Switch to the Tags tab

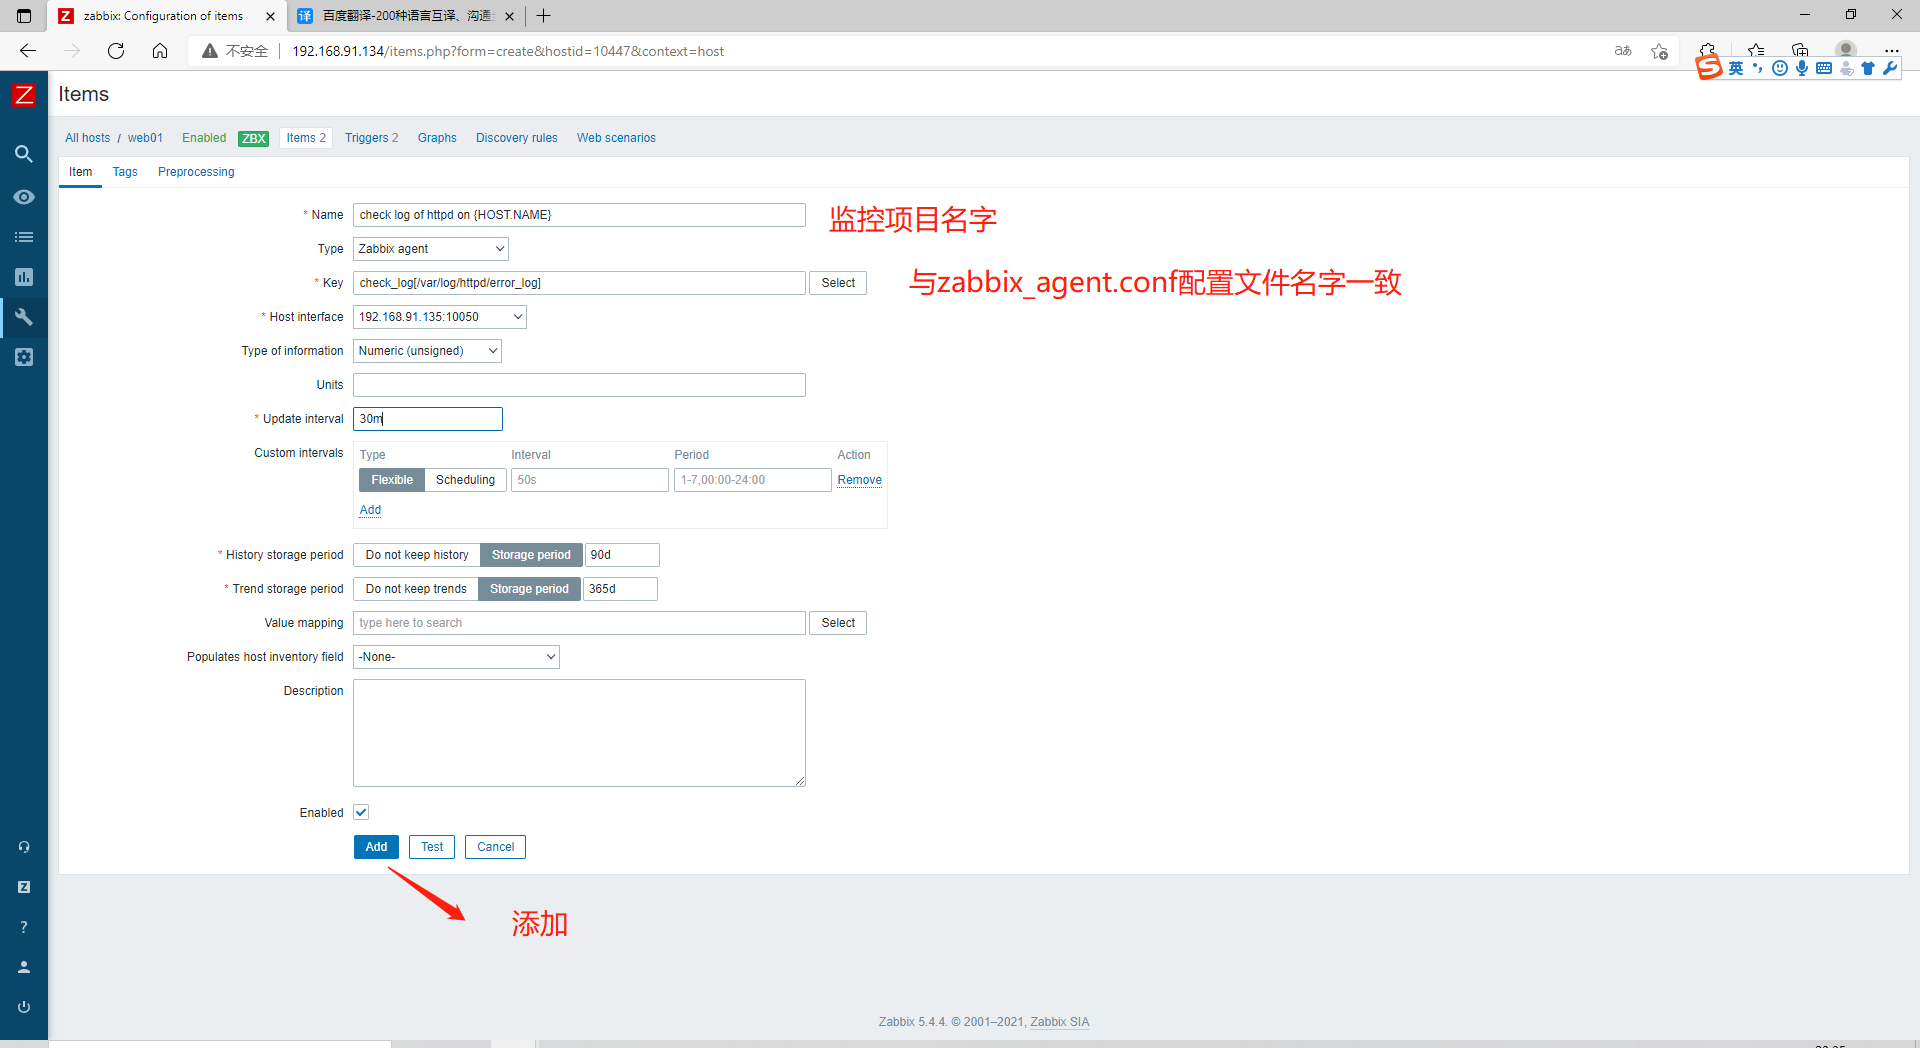(x=125, y=172)
